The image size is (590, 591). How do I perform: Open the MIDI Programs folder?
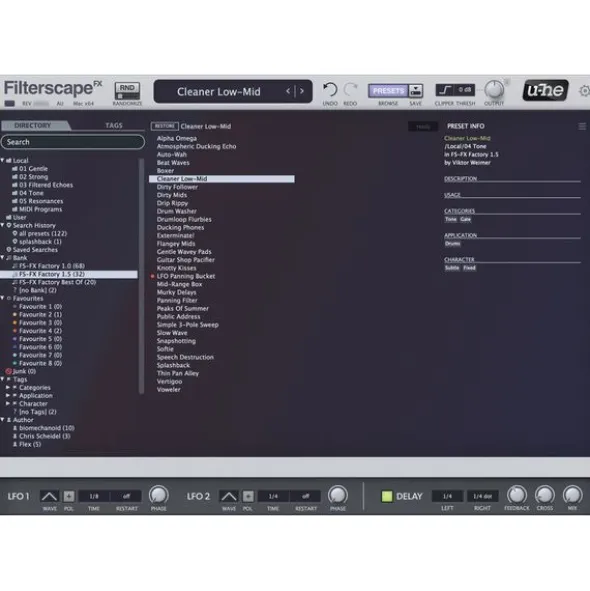point(37,209)
